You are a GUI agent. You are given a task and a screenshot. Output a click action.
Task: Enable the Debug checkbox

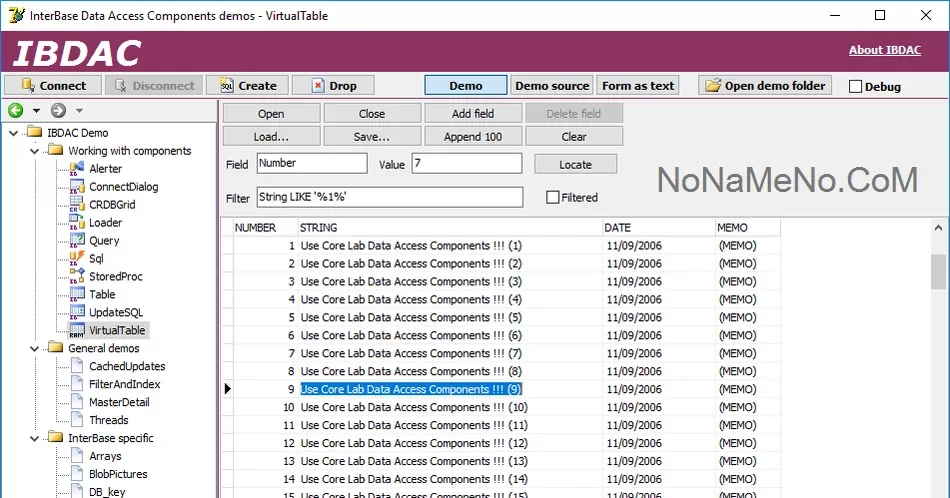coord(855,86)
